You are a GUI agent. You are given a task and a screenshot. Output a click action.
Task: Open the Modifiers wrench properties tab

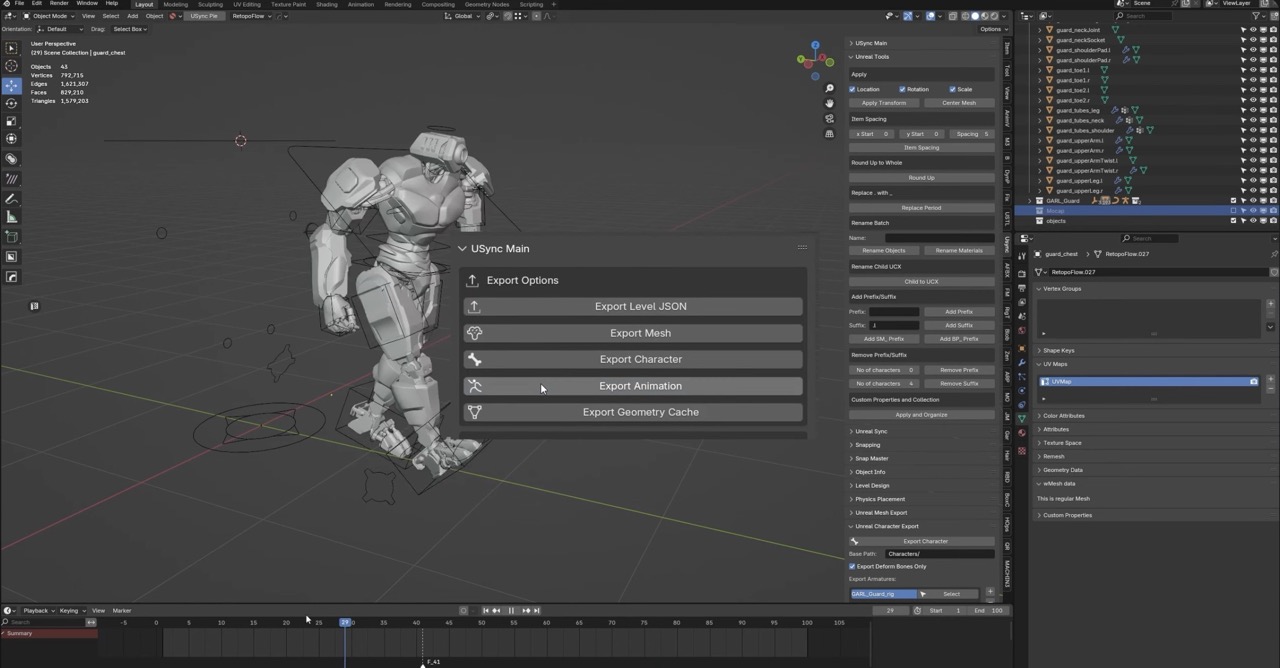point(1021,362)
